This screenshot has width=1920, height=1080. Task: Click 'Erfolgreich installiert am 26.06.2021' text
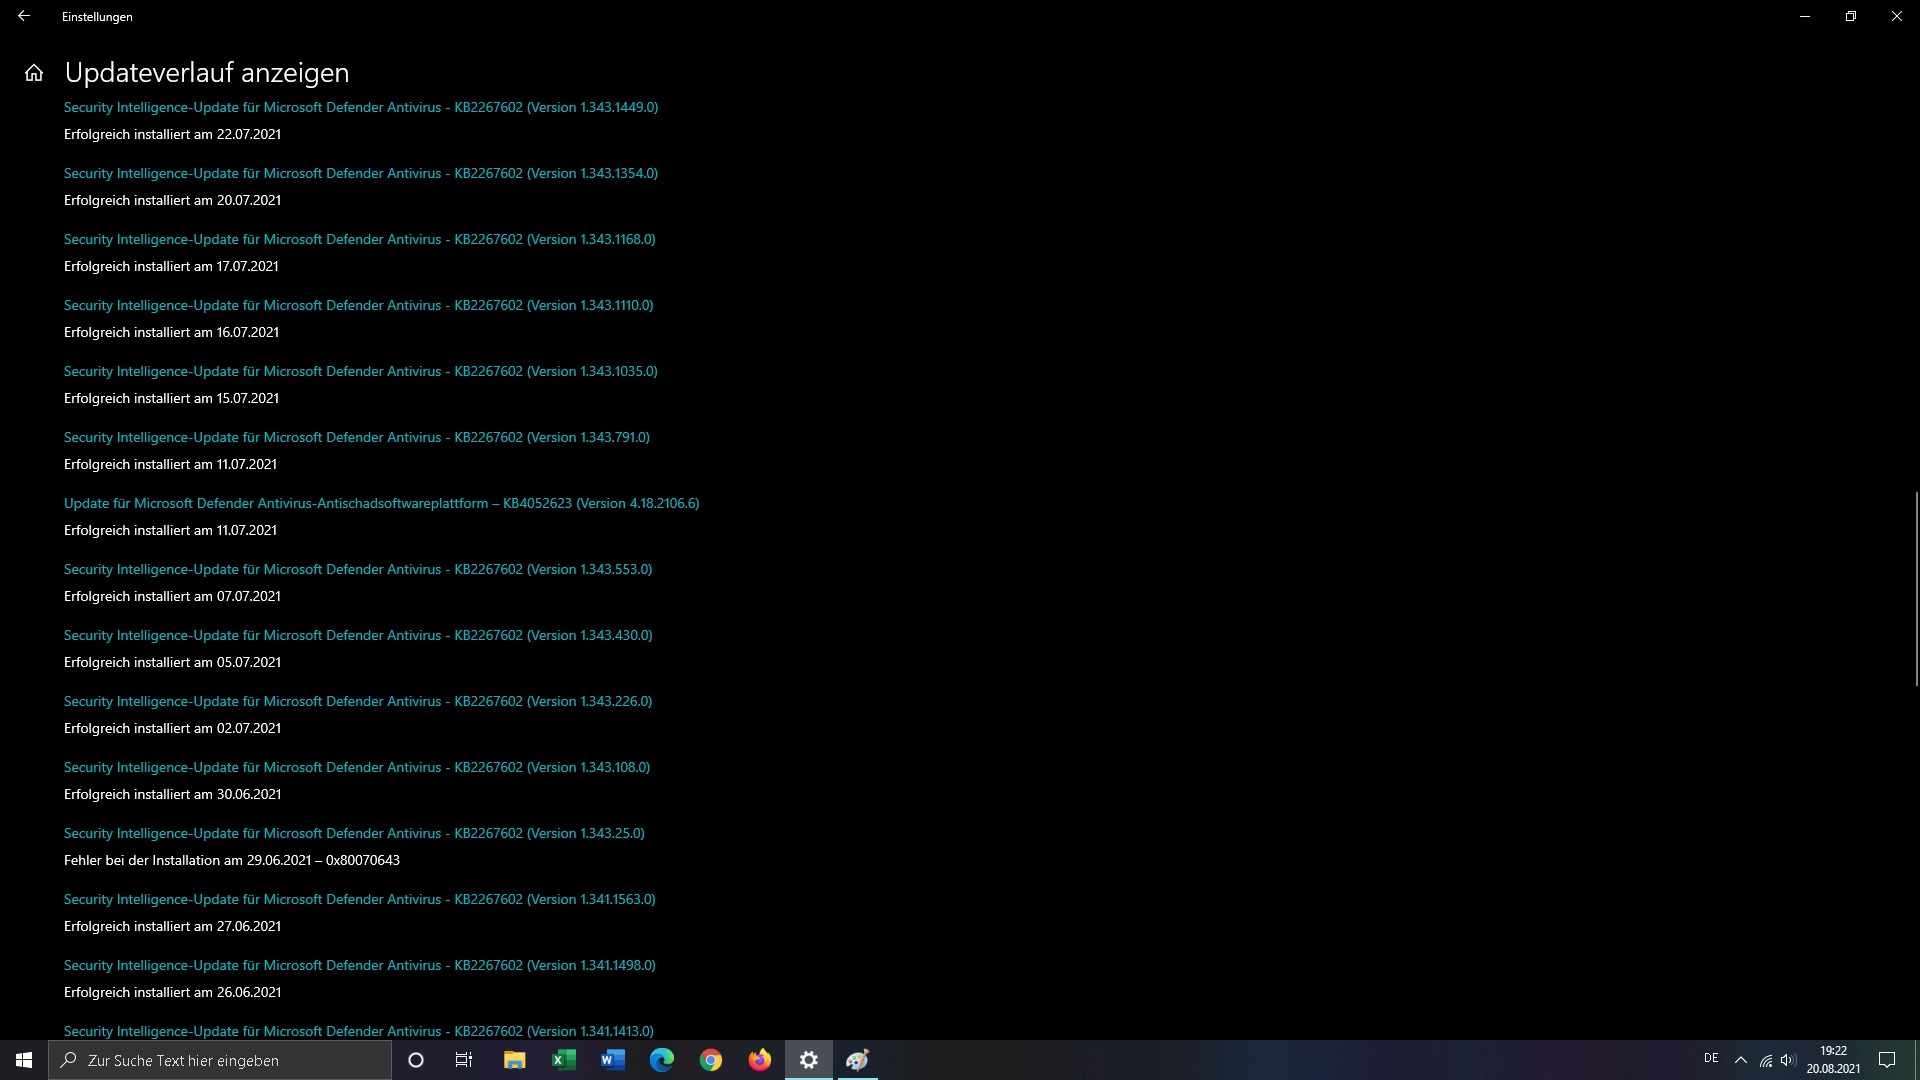172,992
